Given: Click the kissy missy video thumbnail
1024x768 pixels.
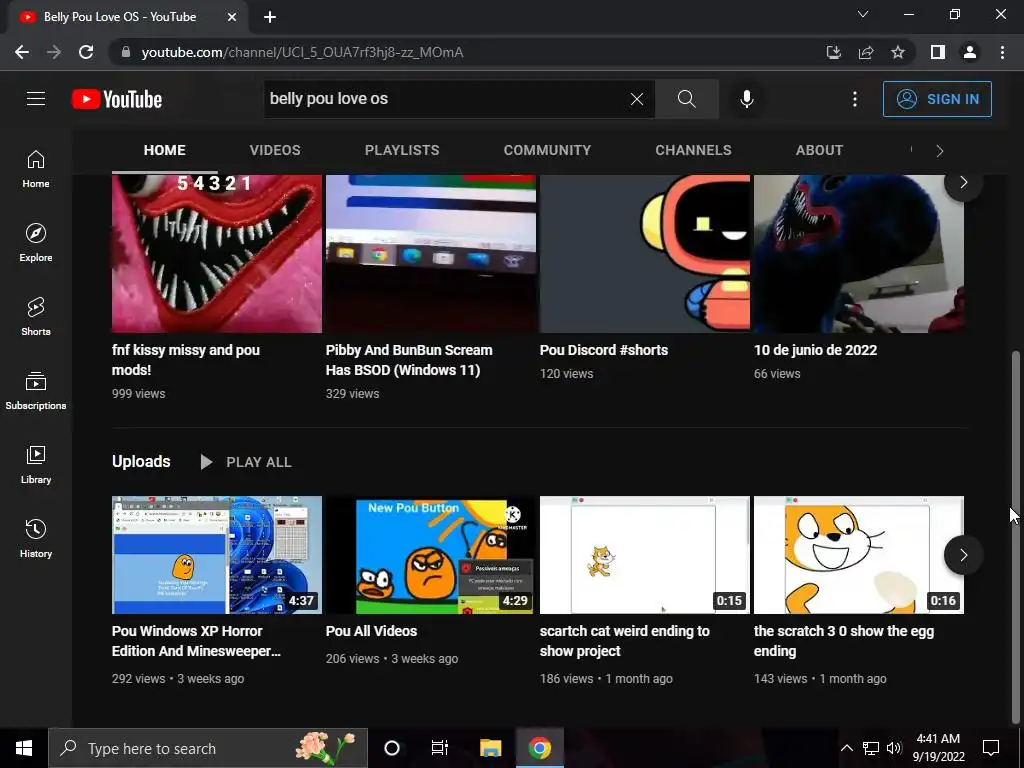Looking at the screenshot, I should point(217,253).
